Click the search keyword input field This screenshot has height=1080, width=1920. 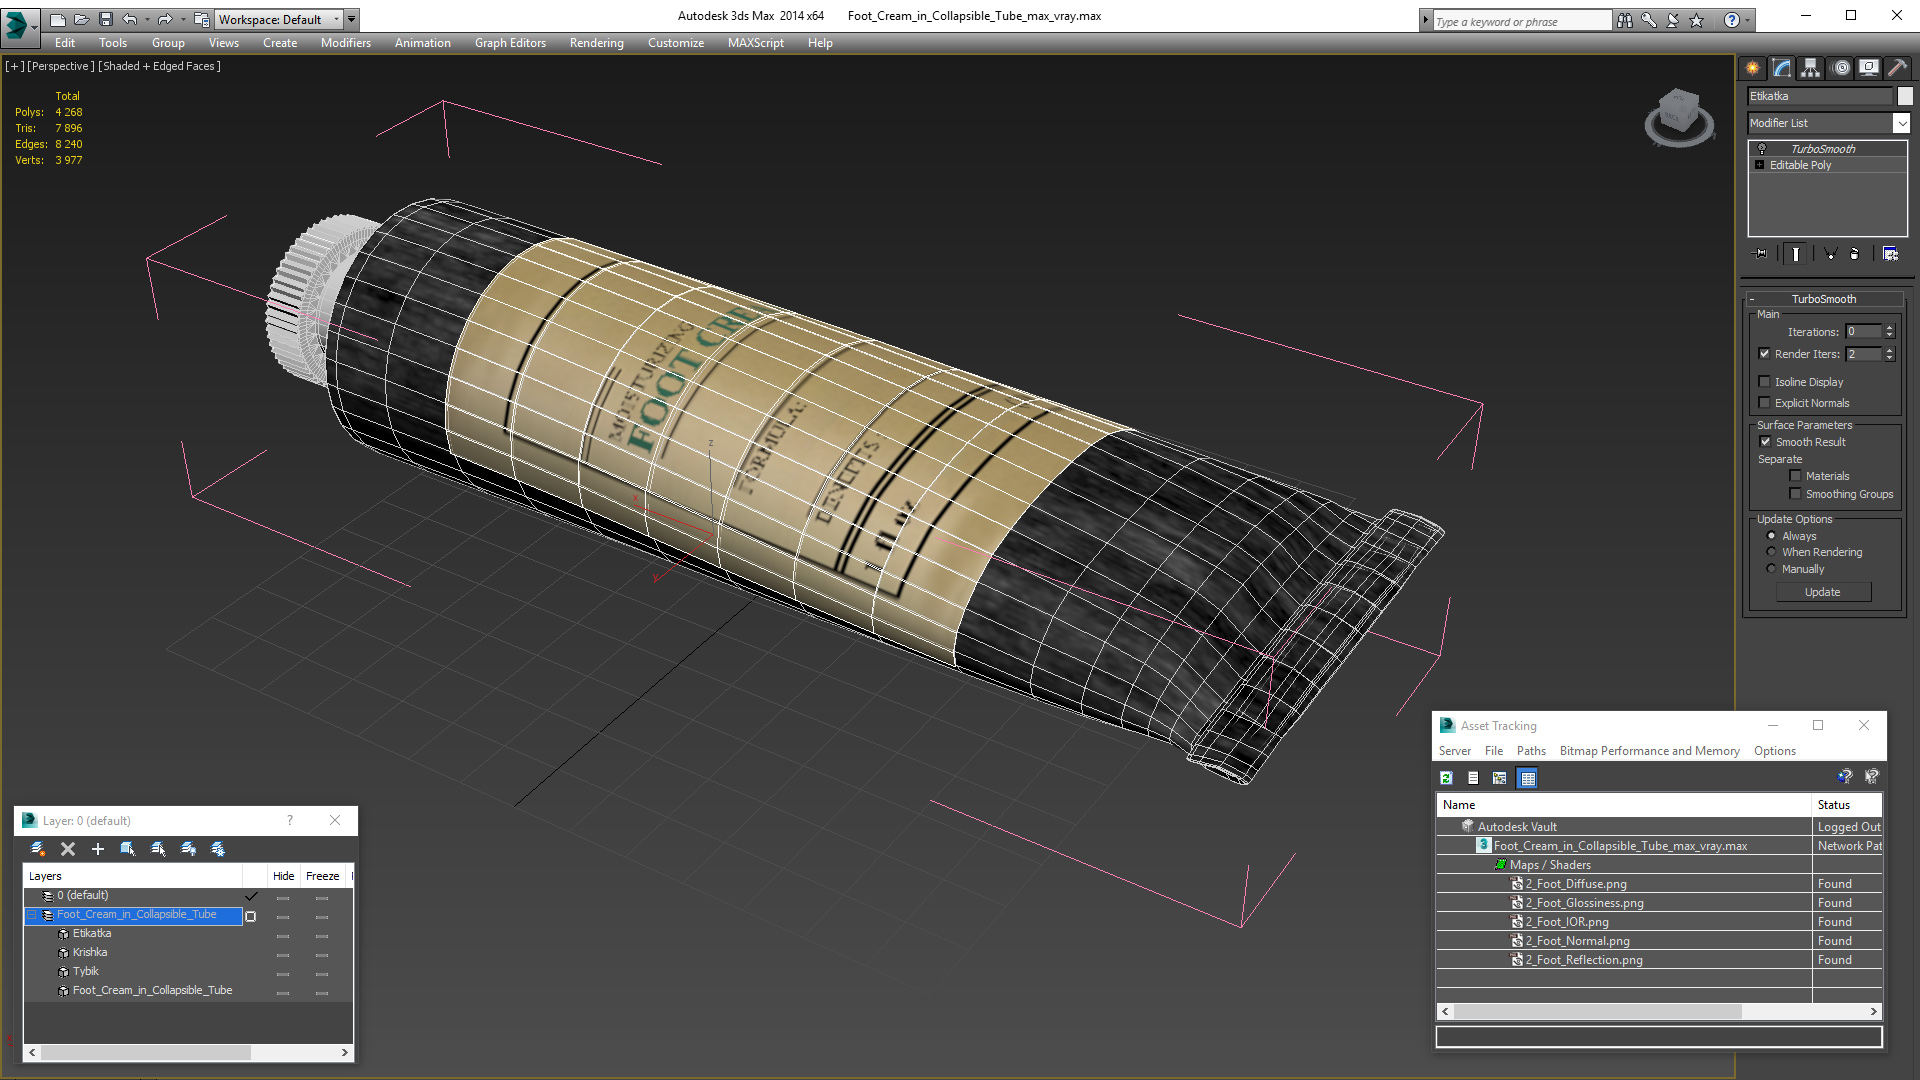click(1522, 21)
